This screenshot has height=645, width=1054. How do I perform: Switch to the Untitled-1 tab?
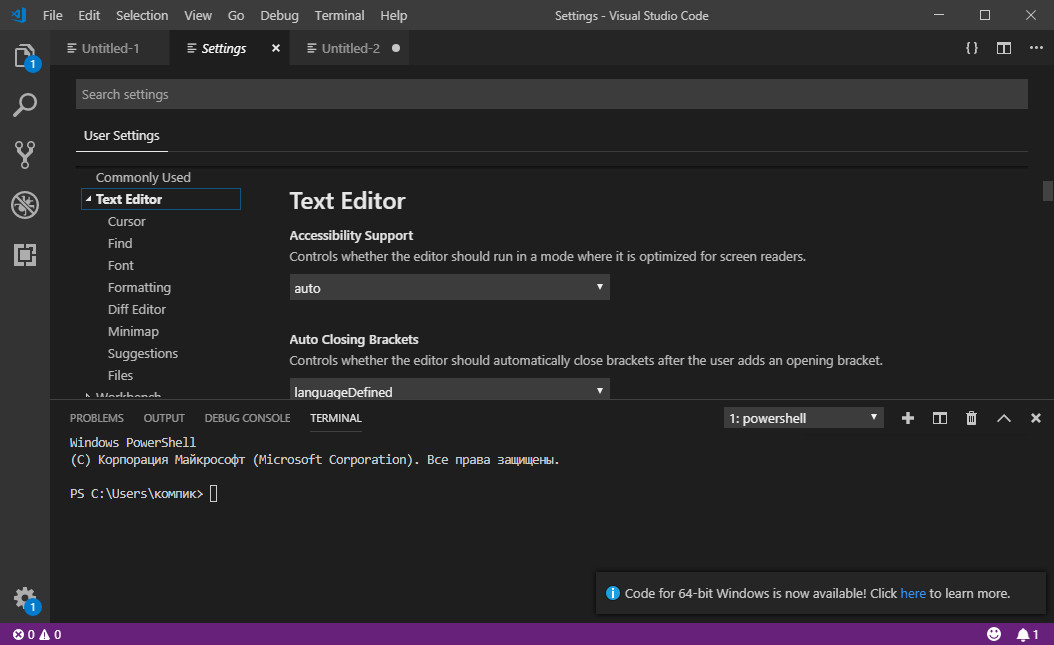click(110, 48)
